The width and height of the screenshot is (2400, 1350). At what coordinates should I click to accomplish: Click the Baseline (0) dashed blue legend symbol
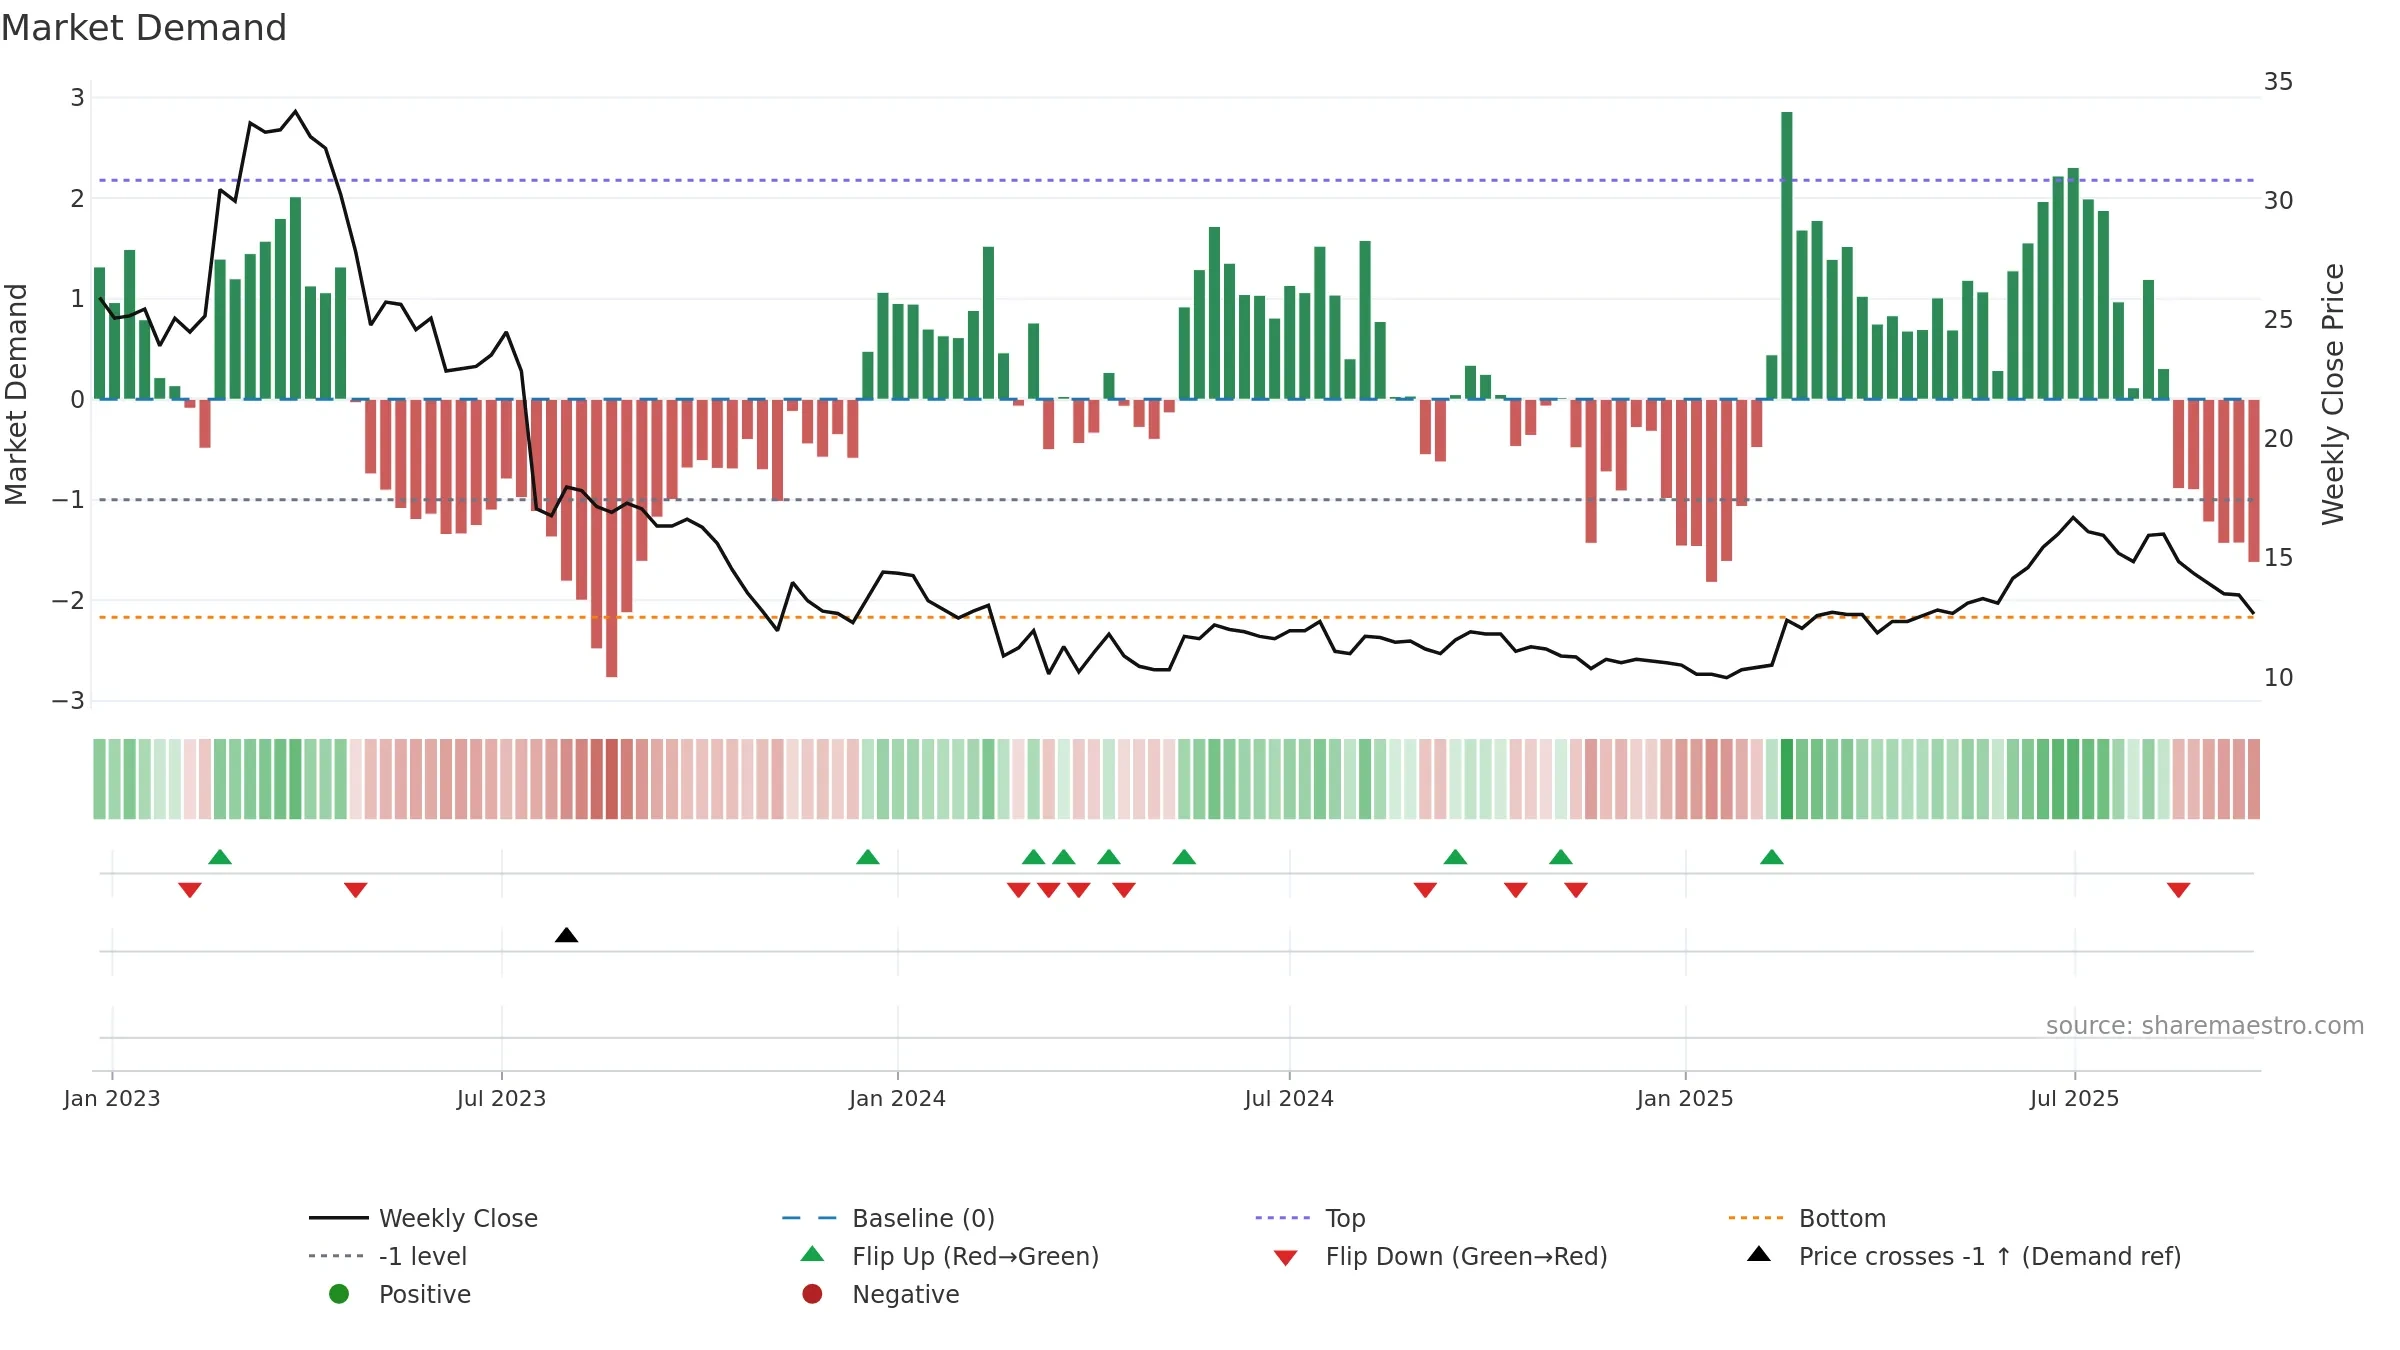810,1218
